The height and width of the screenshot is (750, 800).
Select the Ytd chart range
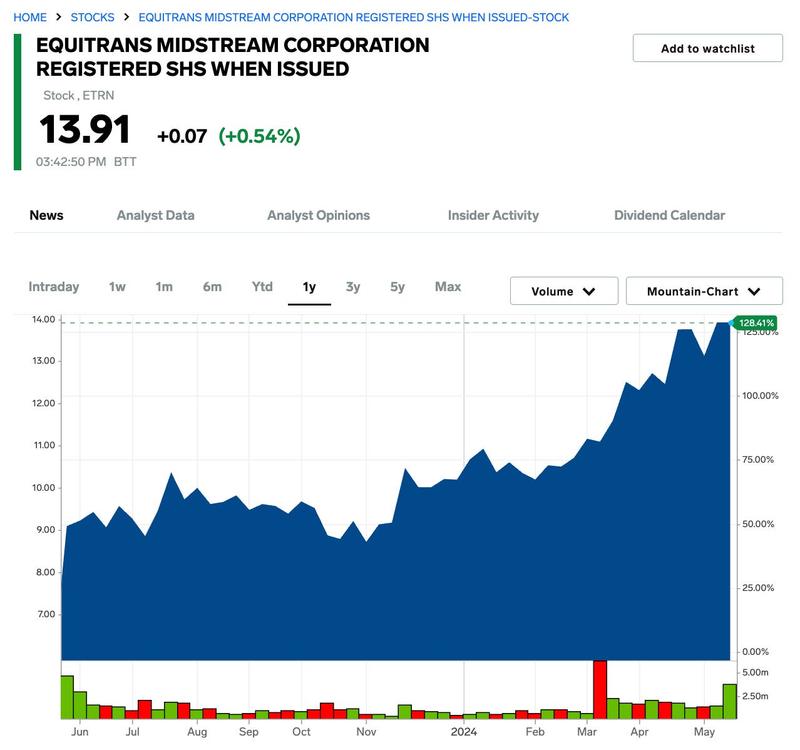pyautogui.click(x=262, y=287)
